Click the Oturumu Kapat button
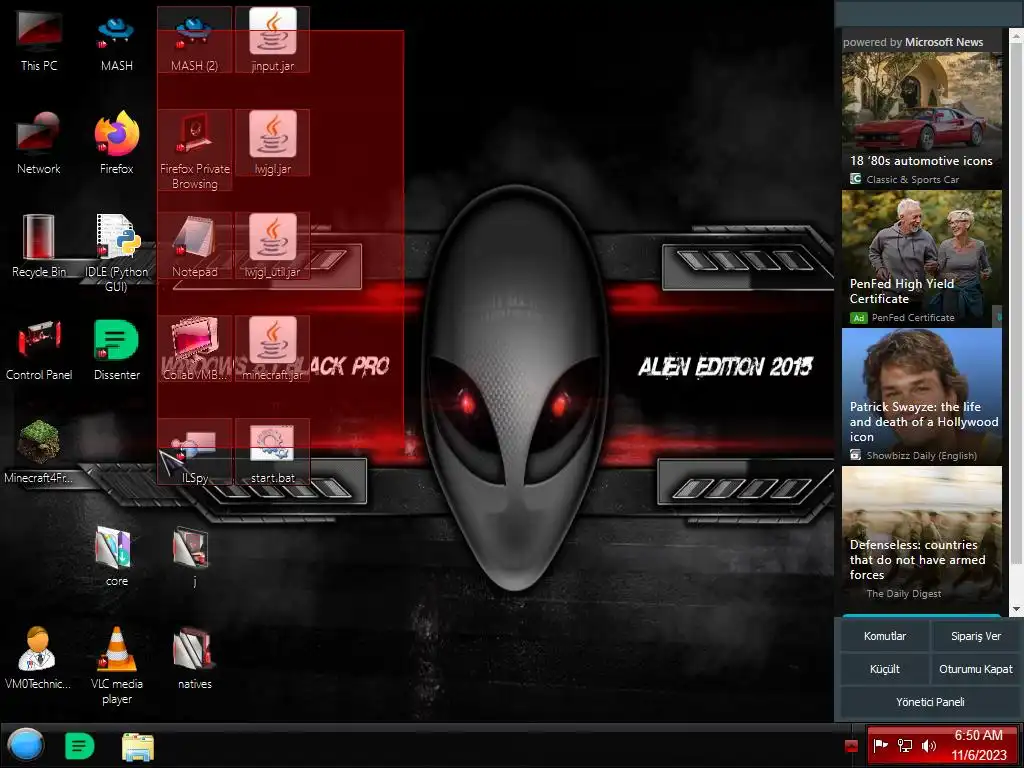 [976, 669]
